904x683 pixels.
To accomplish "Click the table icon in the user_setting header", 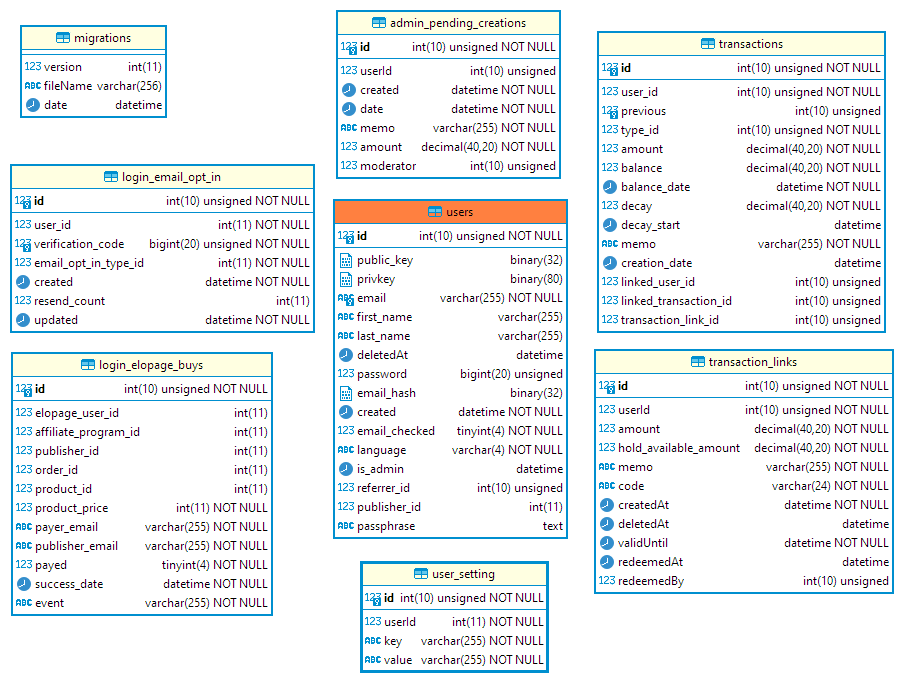I will point(419,573).
